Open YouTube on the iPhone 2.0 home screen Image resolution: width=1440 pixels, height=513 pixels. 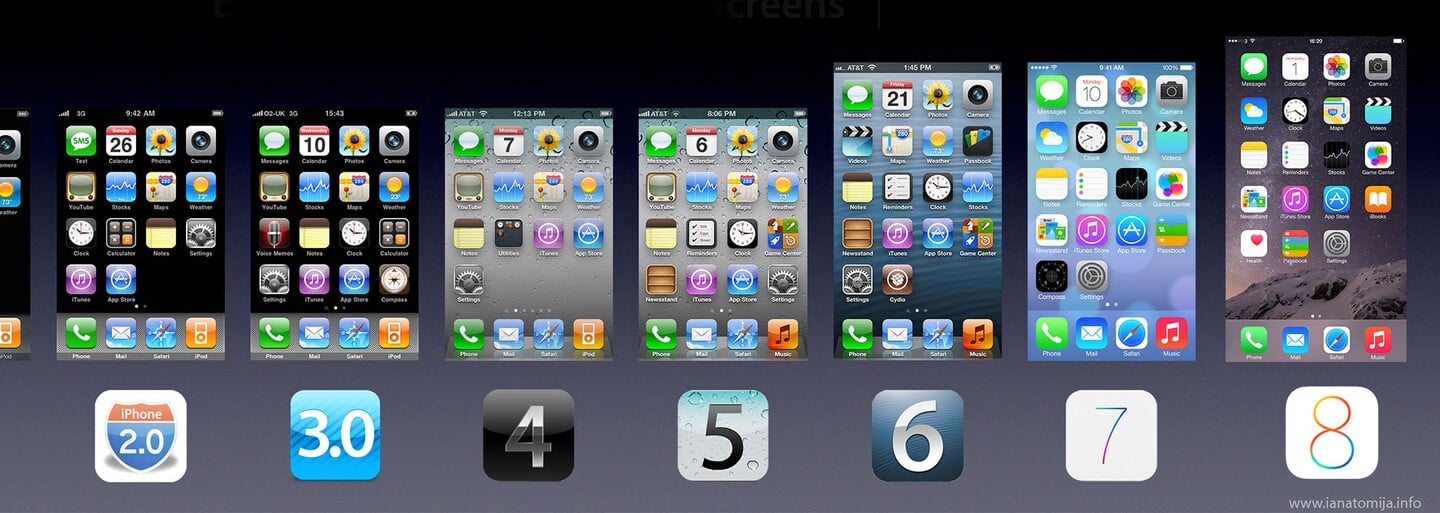pos(81,187)
